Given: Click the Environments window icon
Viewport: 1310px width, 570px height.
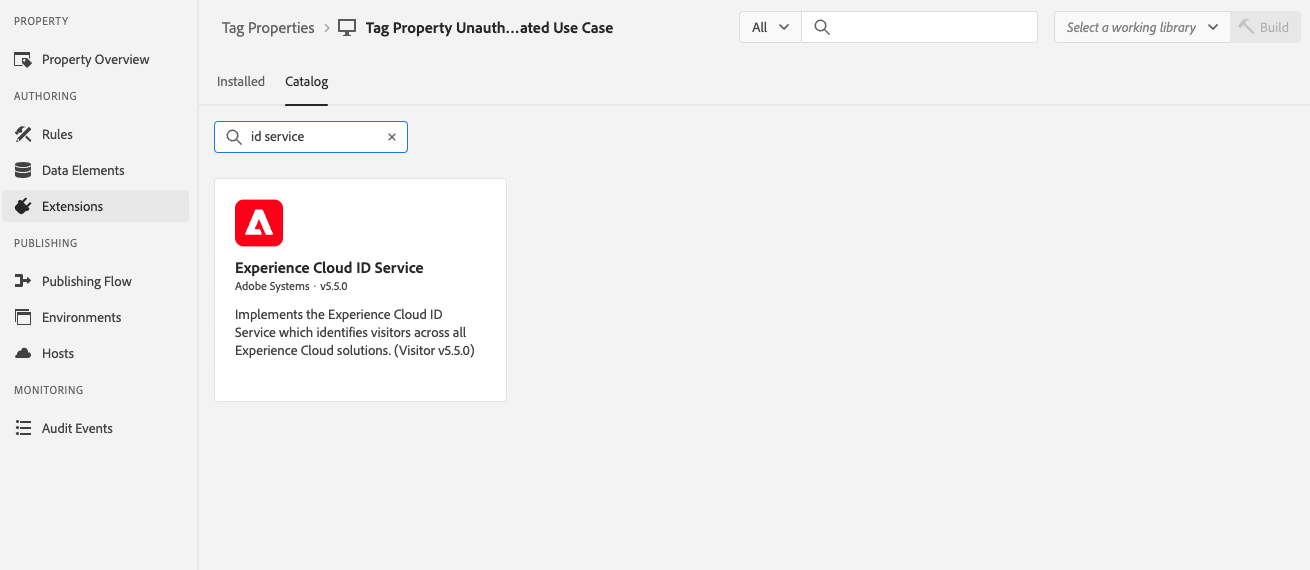Looking at the screenshot, I should pyautogui.click(x=23, y=317).
